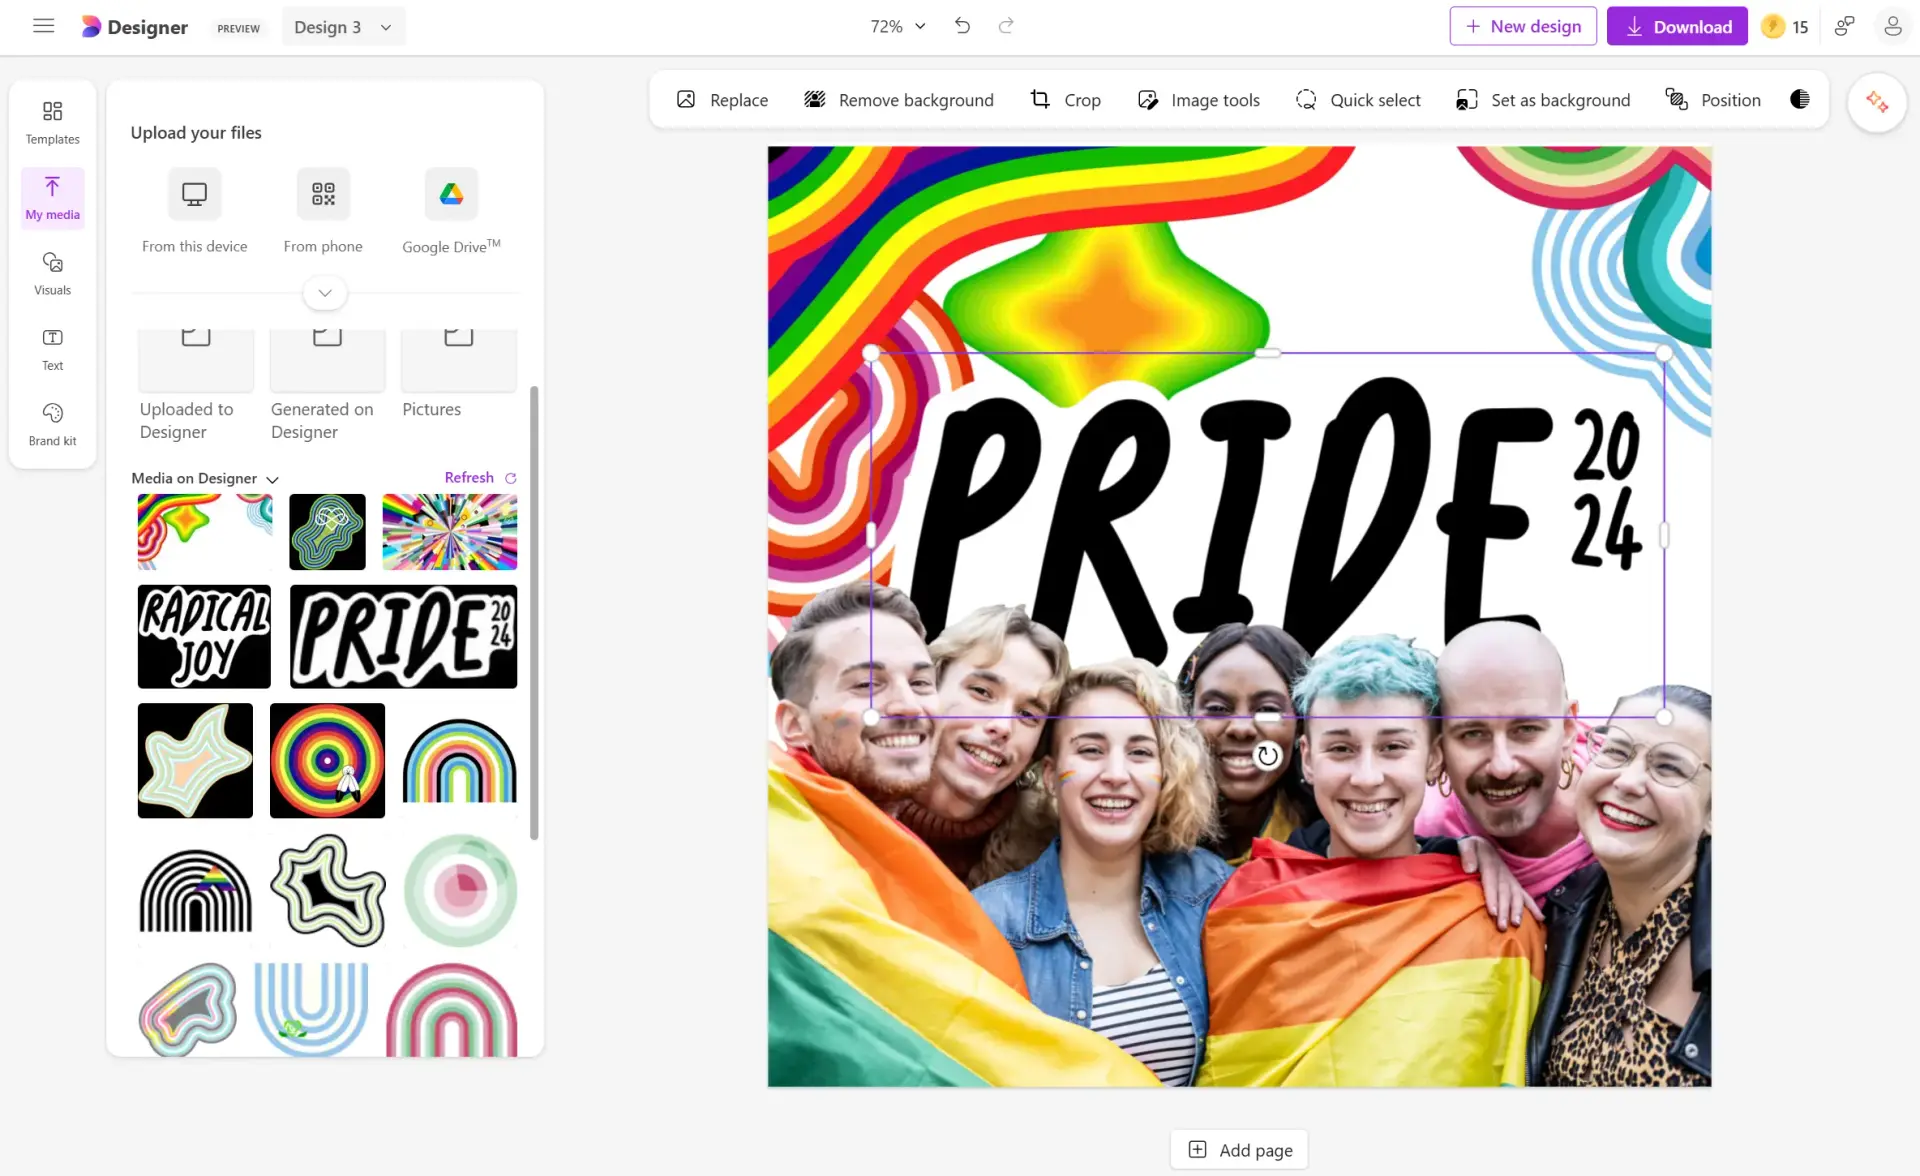Open the Pictures folder
Viewport: 1920px width, 1176px height.
(x=458, y=376)
